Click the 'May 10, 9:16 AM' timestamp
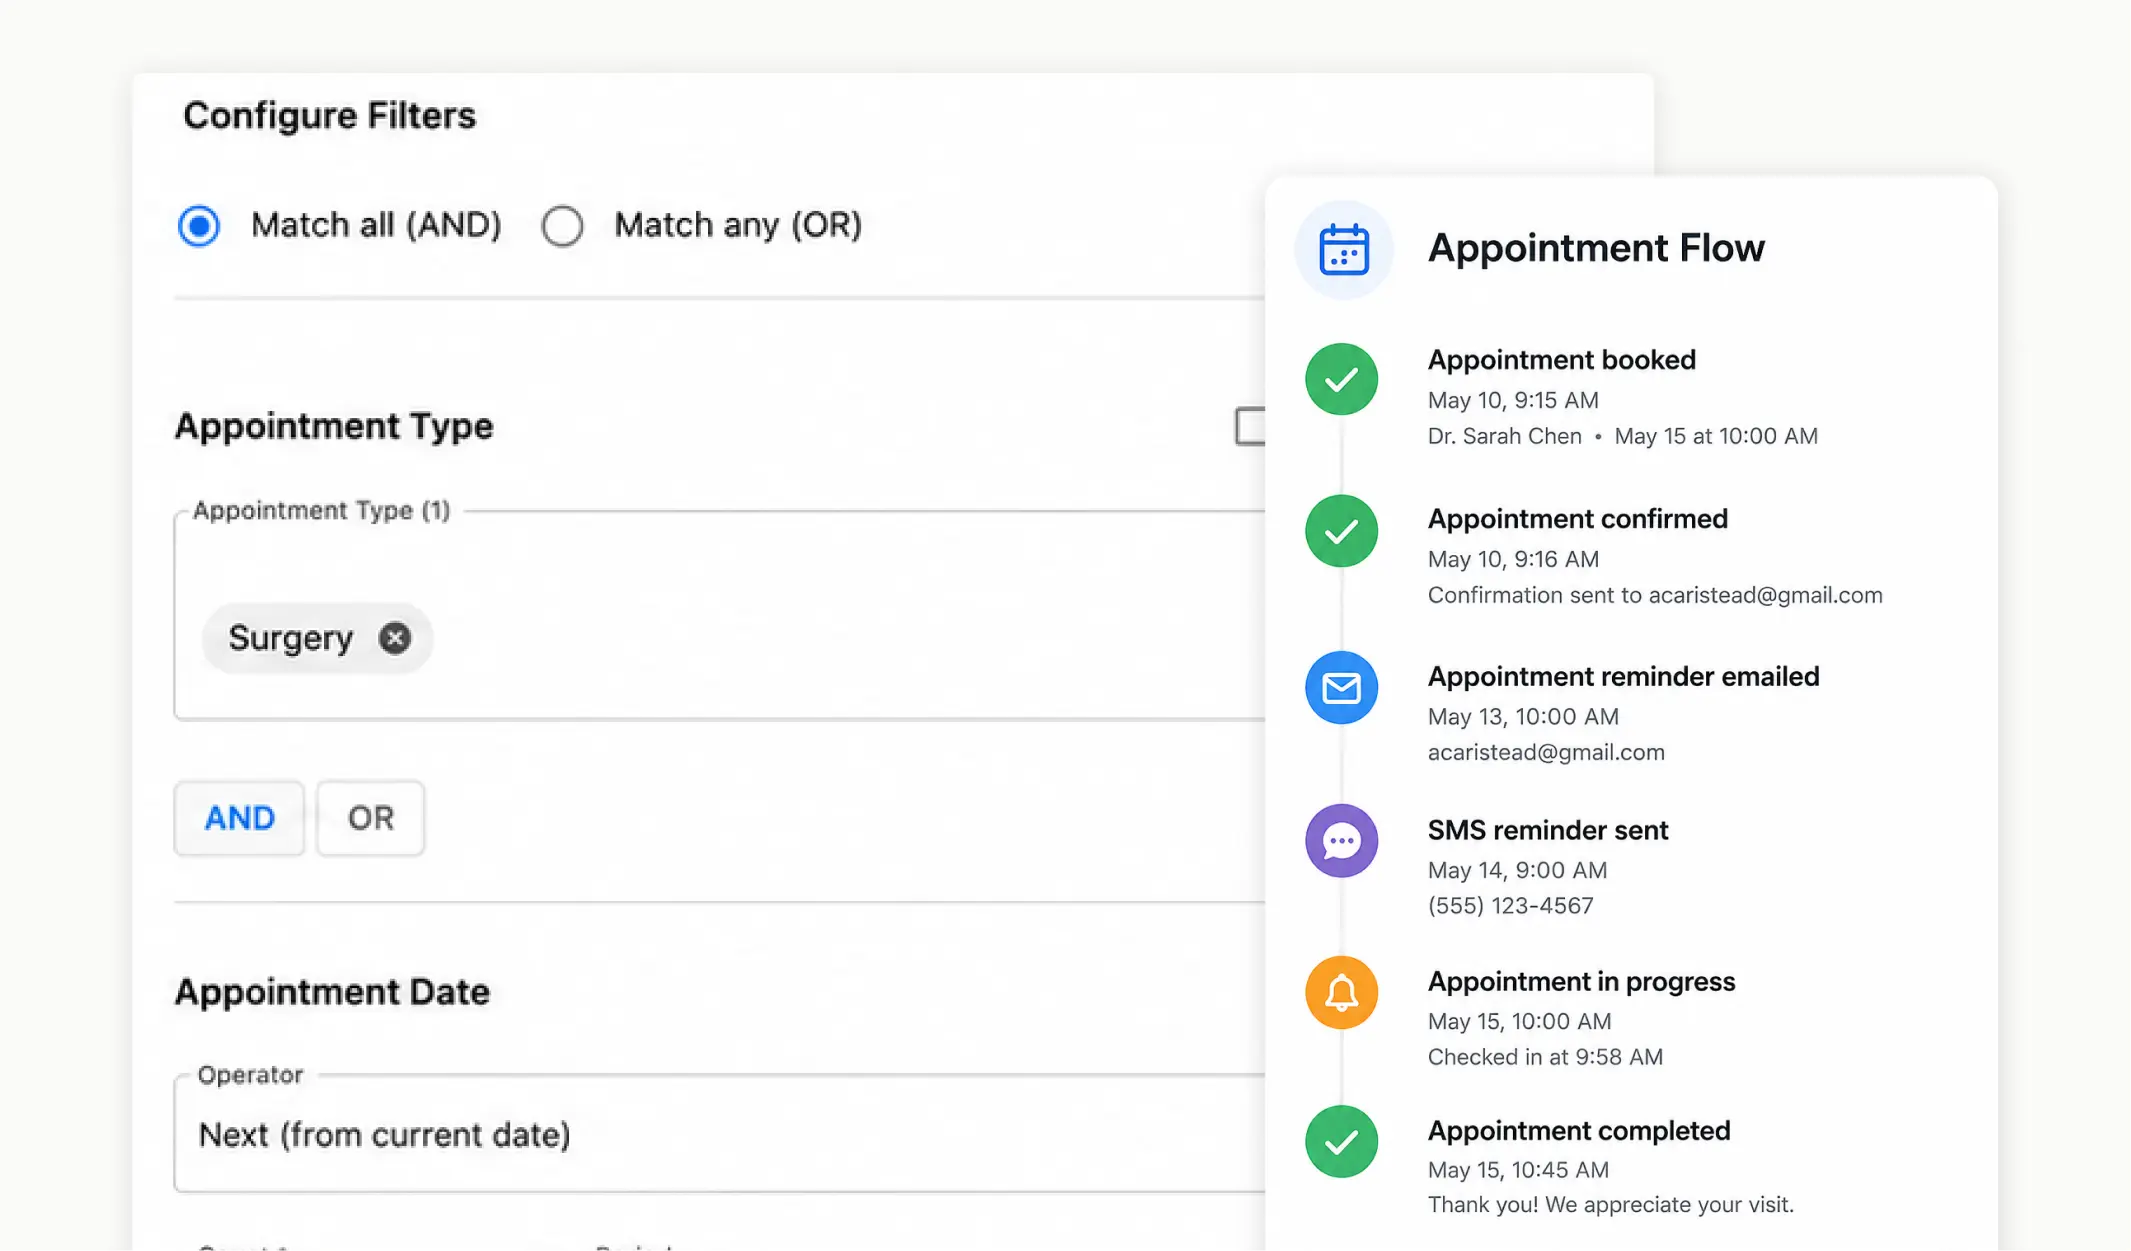Viewport: 2131px width, 1251px height. (1513, 559)
